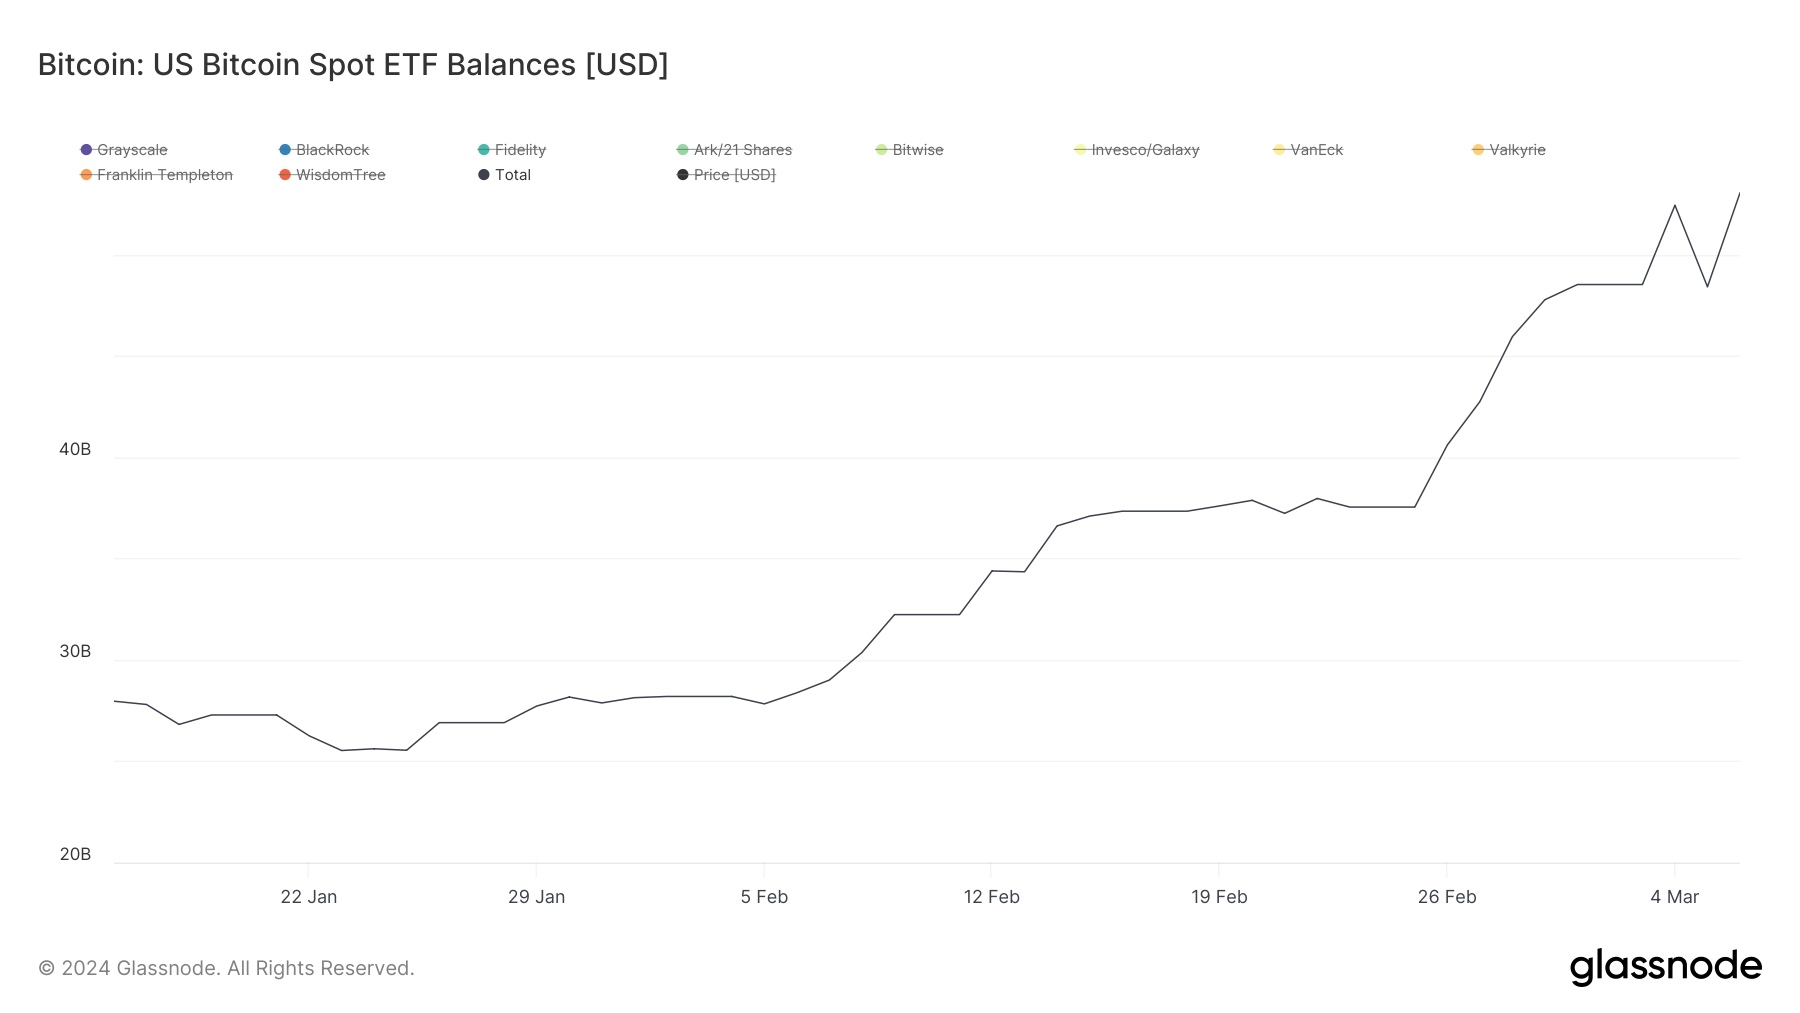1800x1013 pixels.
Task: Click the 40B y-axis label
Action: point(75,450)
